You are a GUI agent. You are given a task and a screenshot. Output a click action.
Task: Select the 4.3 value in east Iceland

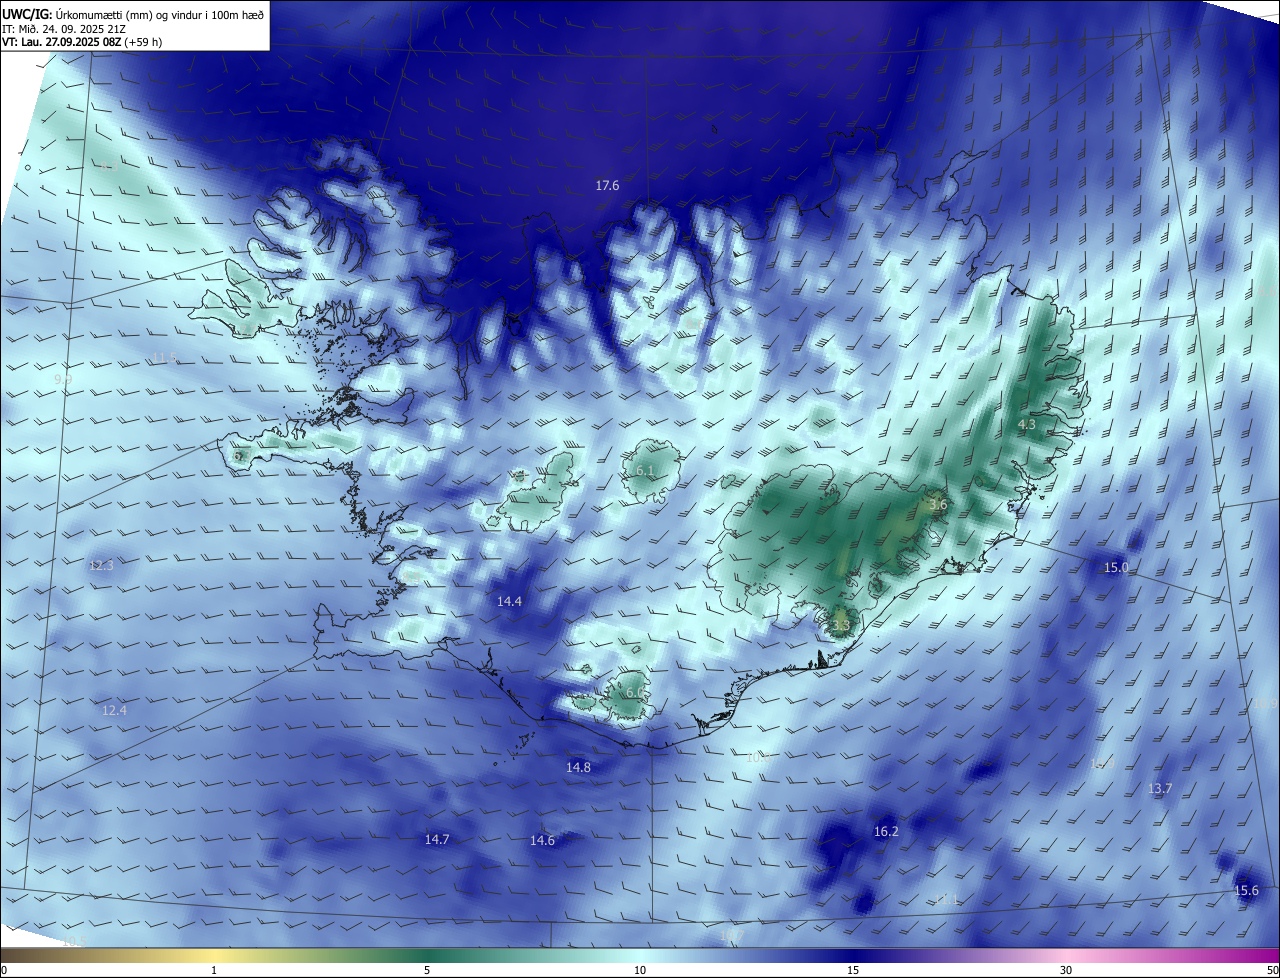pyautogui.click(x=1026, y=425)
